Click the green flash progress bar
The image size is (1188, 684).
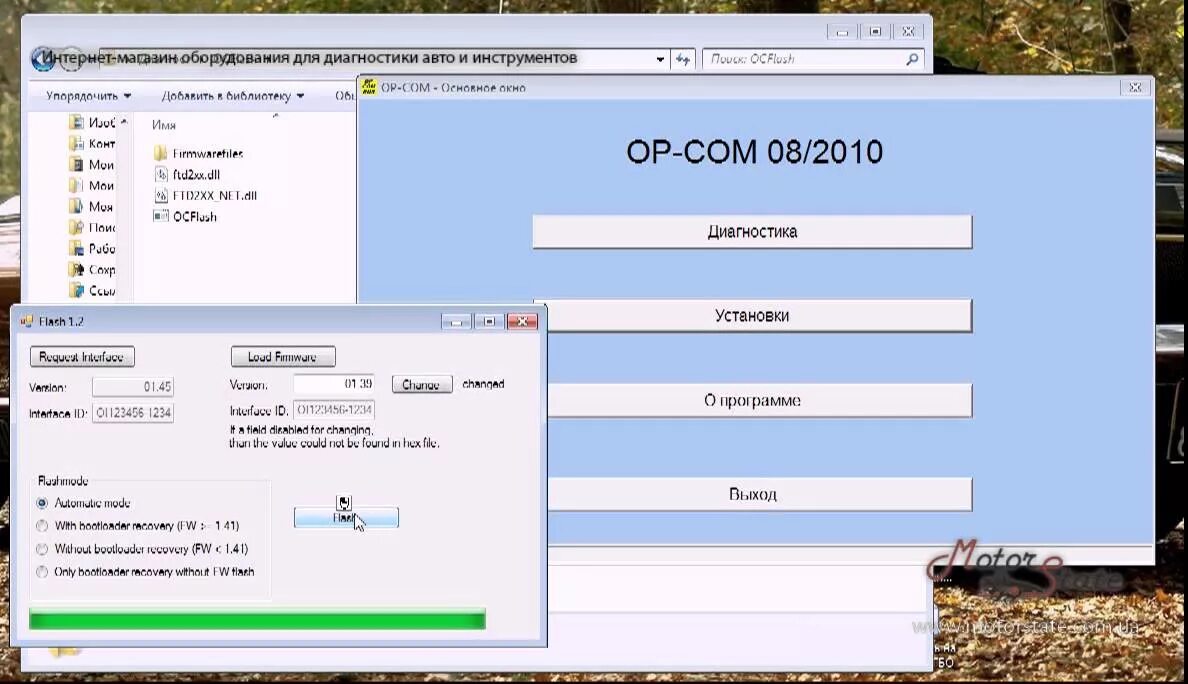[257, 620]
